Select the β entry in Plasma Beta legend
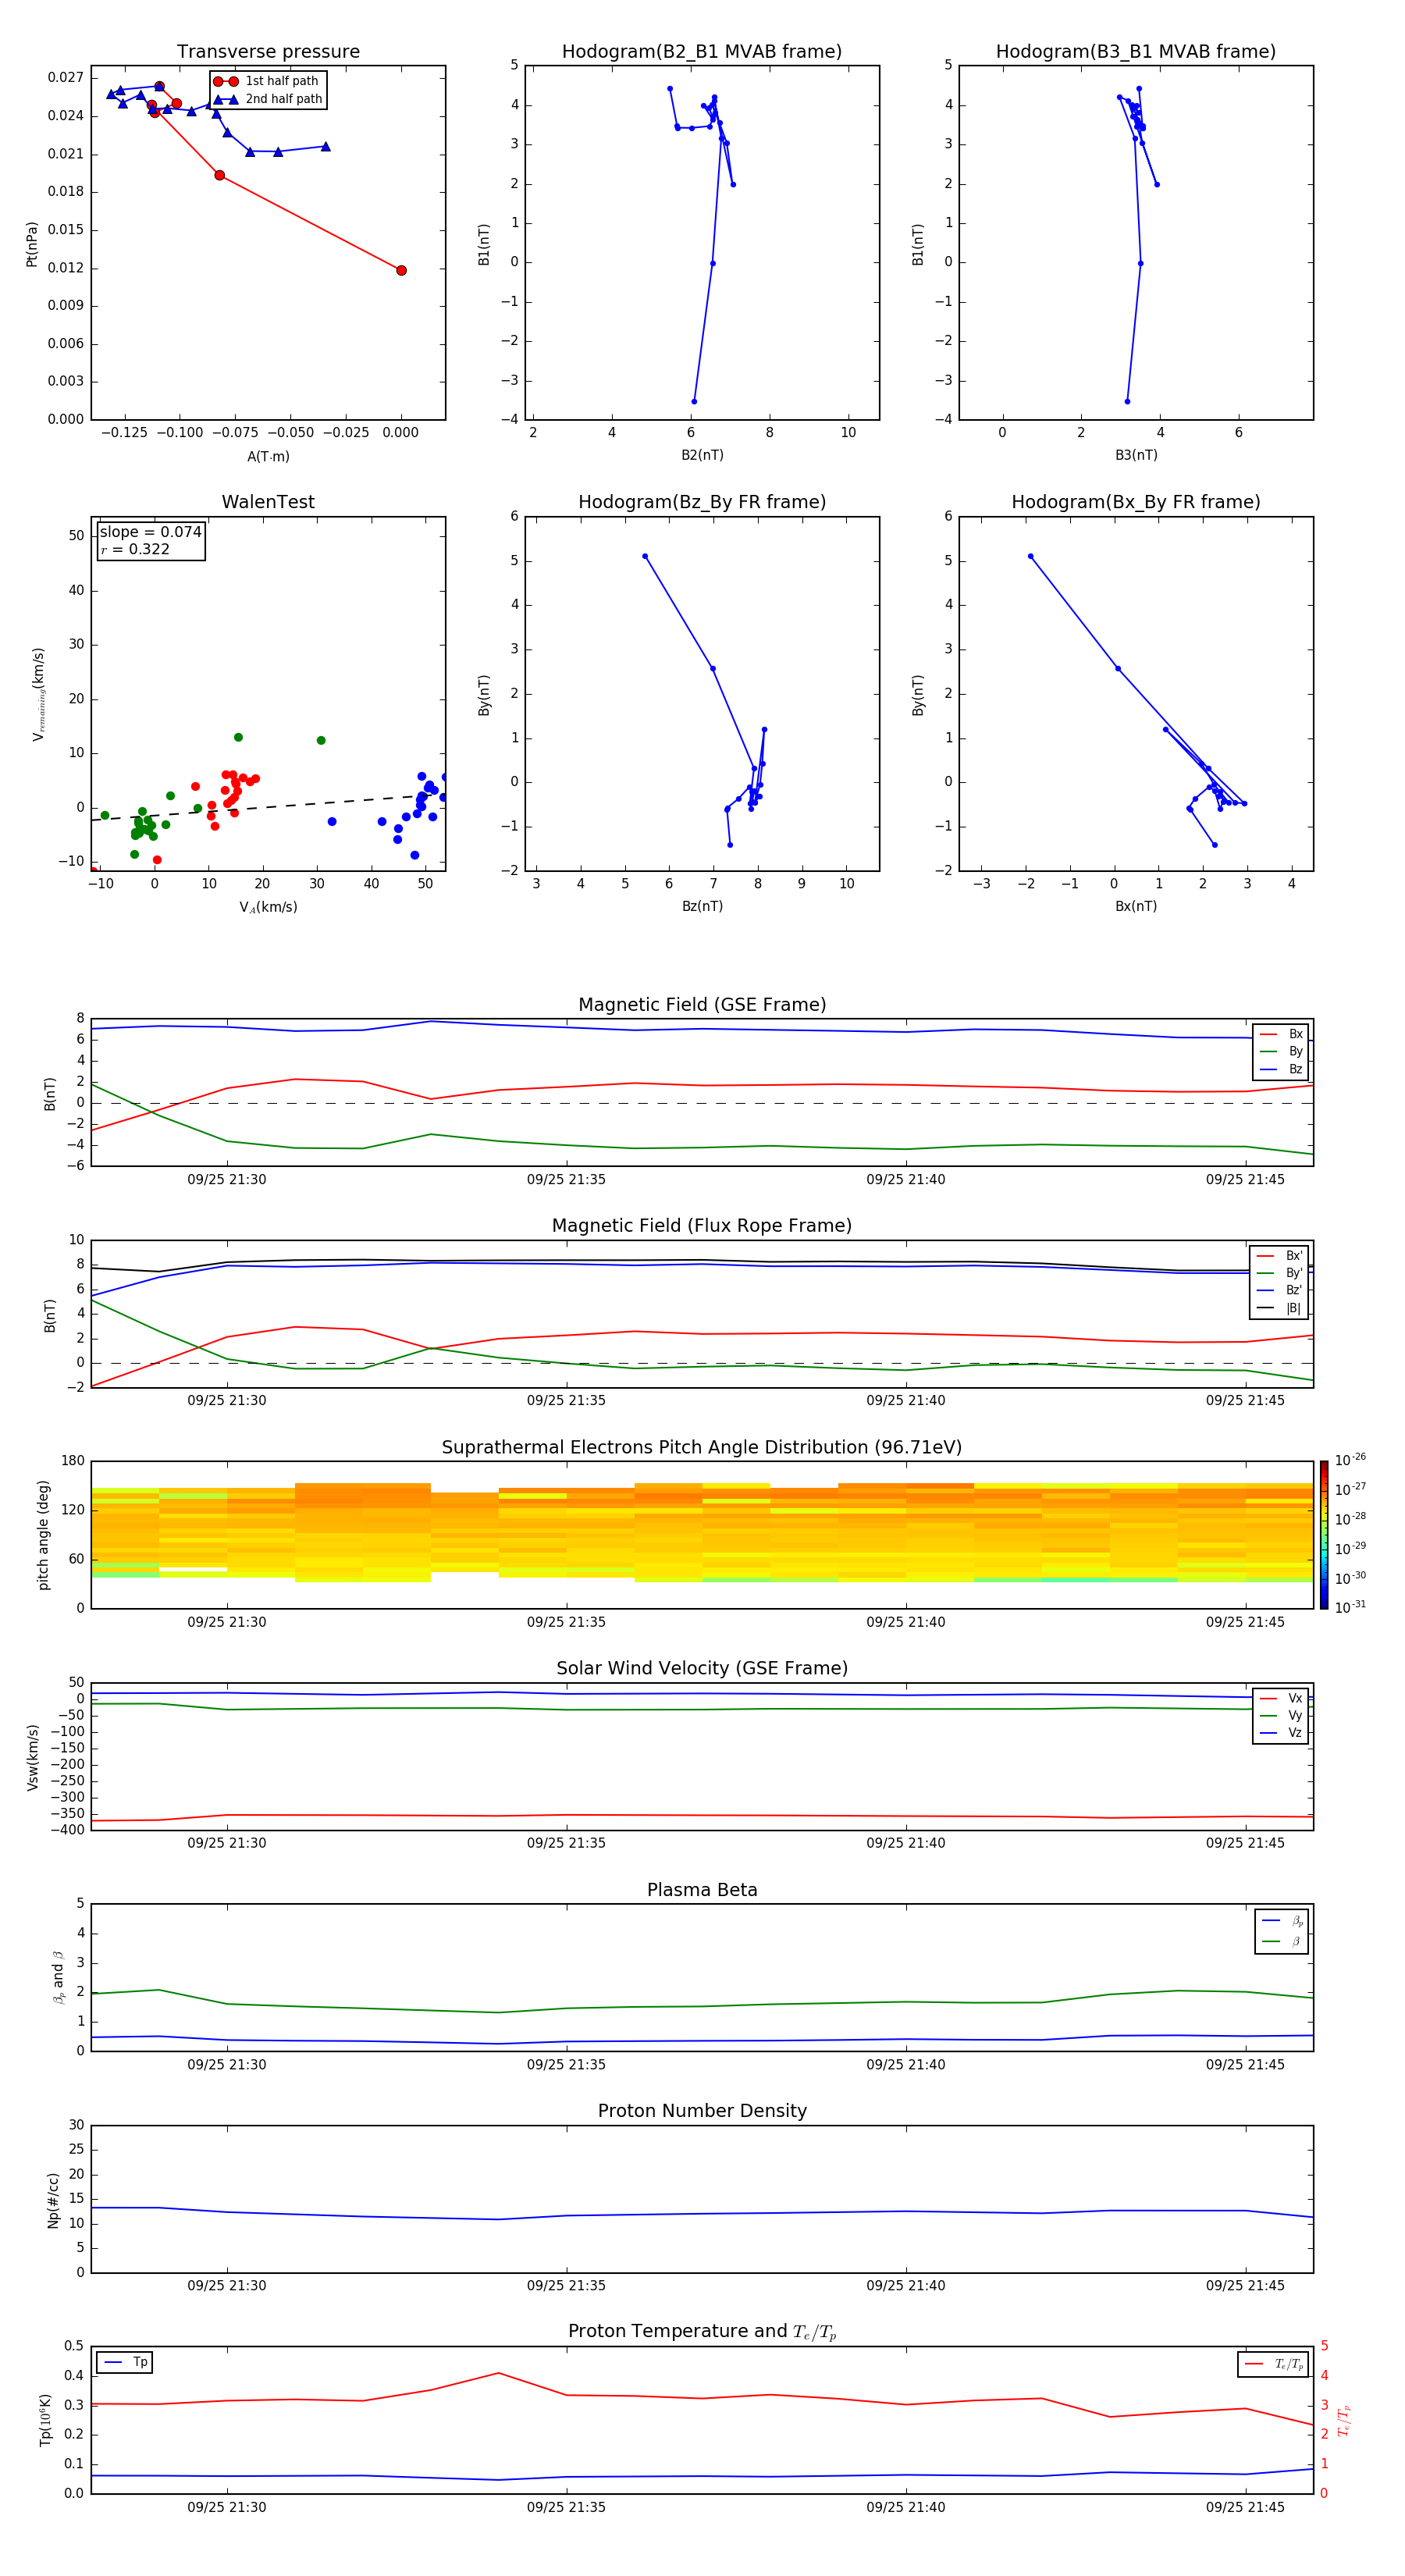The width and height of the screenshot is (1405, 2576). [1282, 1941]
